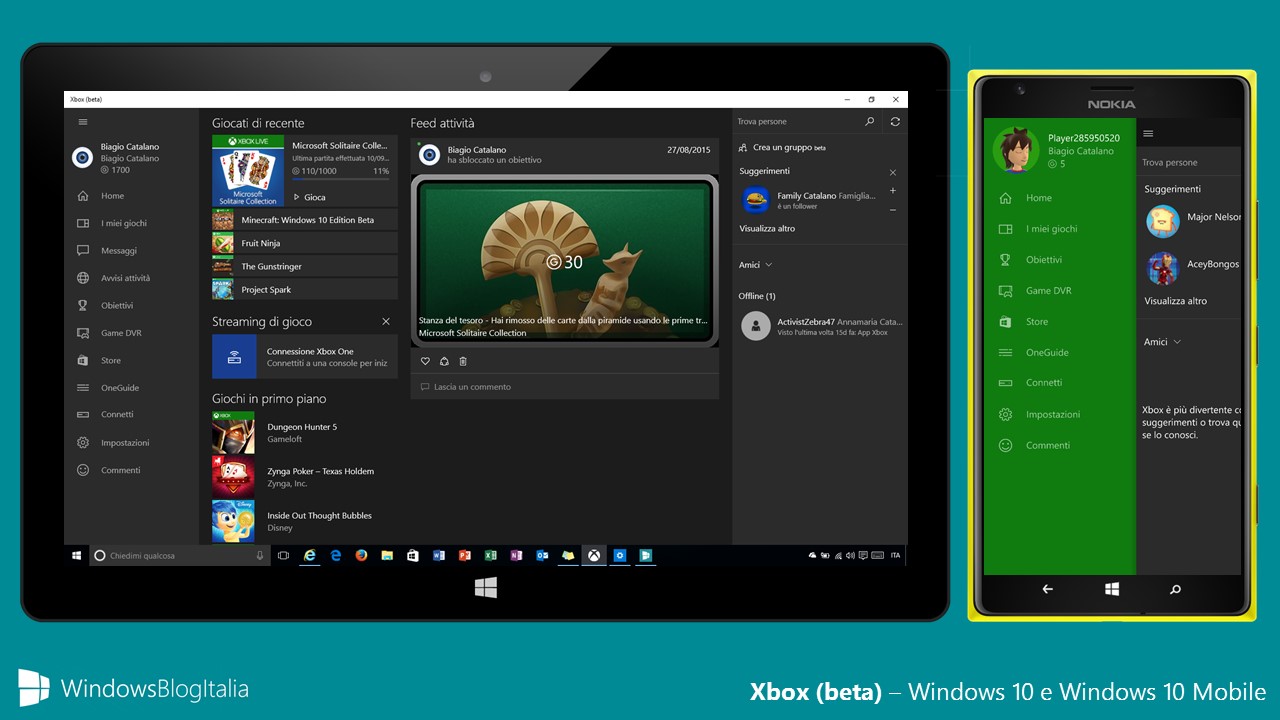Dismiss the Suggerimenti section on tablet
1280x720 pixels.
click(x=893, y=172)
